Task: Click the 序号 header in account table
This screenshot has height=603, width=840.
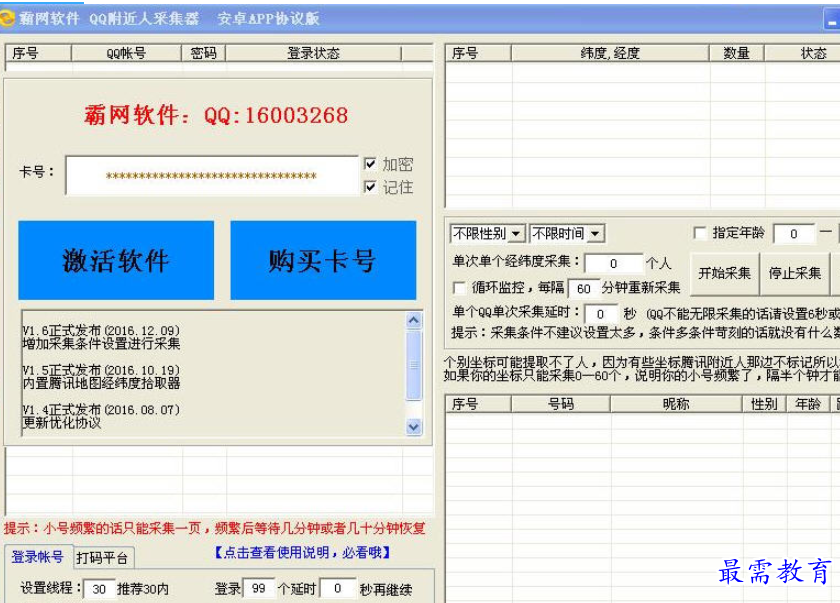Action: [x=38, y=53]
